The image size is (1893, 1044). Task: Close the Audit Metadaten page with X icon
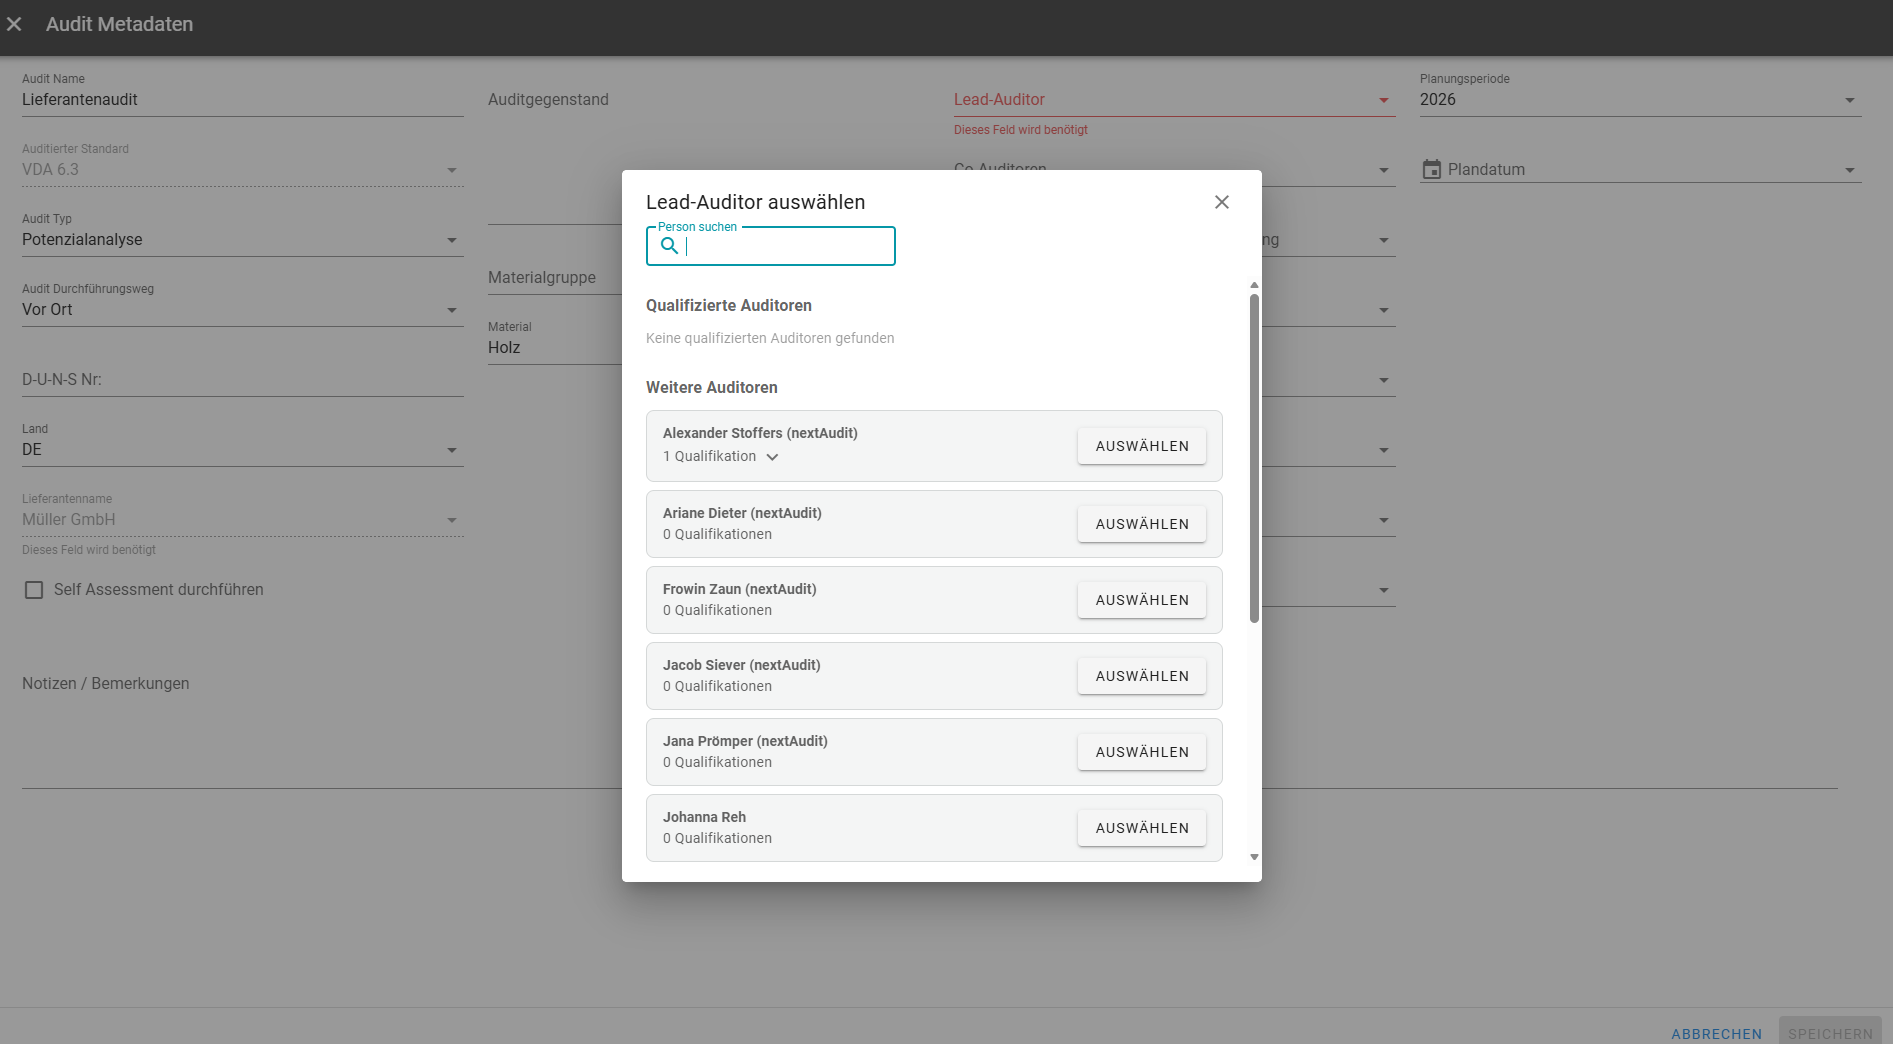point(14,24)
